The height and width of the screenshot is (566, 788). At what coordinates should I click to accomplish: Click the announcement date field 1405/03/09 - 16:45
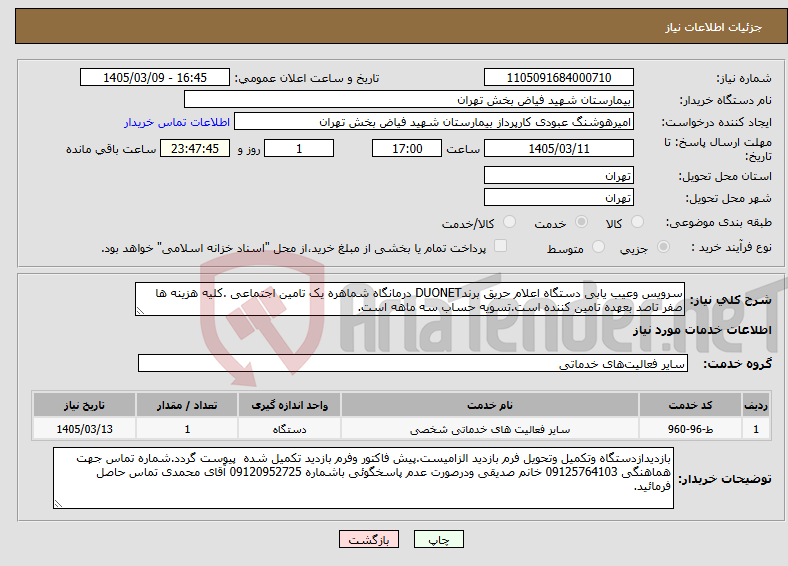click(x=155, y=77)
